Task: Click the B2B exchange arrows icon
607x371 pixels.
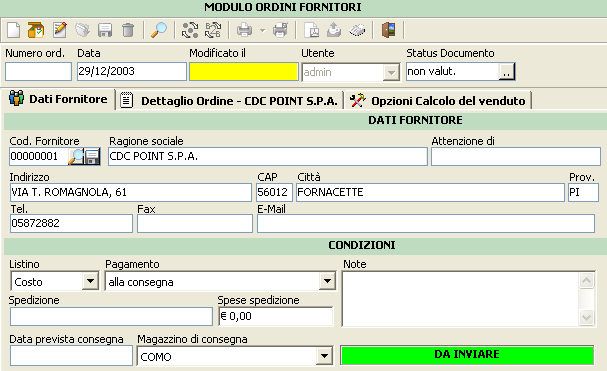Action: [213, 30]
